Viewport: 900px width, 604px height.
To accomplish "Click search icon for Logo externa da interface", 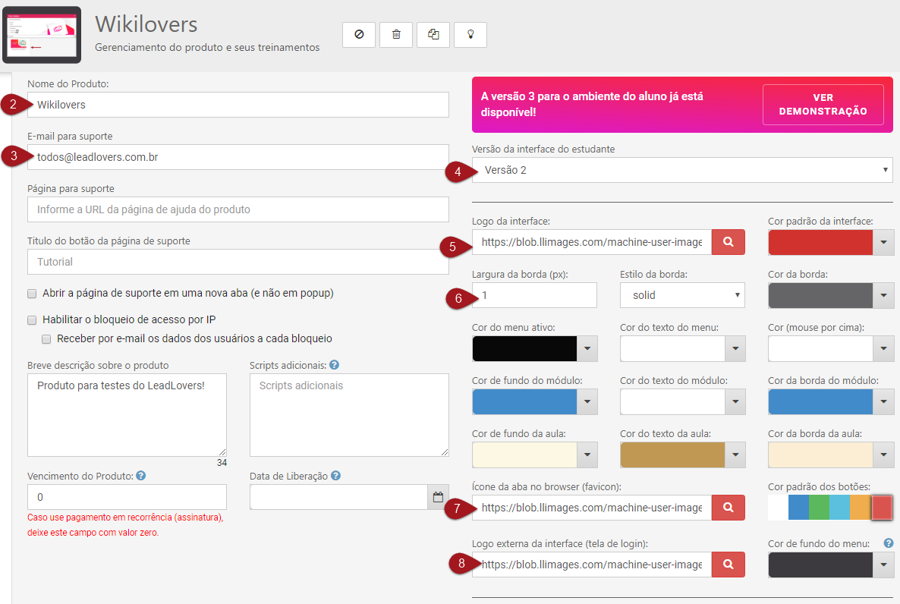I will coord(728,565).
